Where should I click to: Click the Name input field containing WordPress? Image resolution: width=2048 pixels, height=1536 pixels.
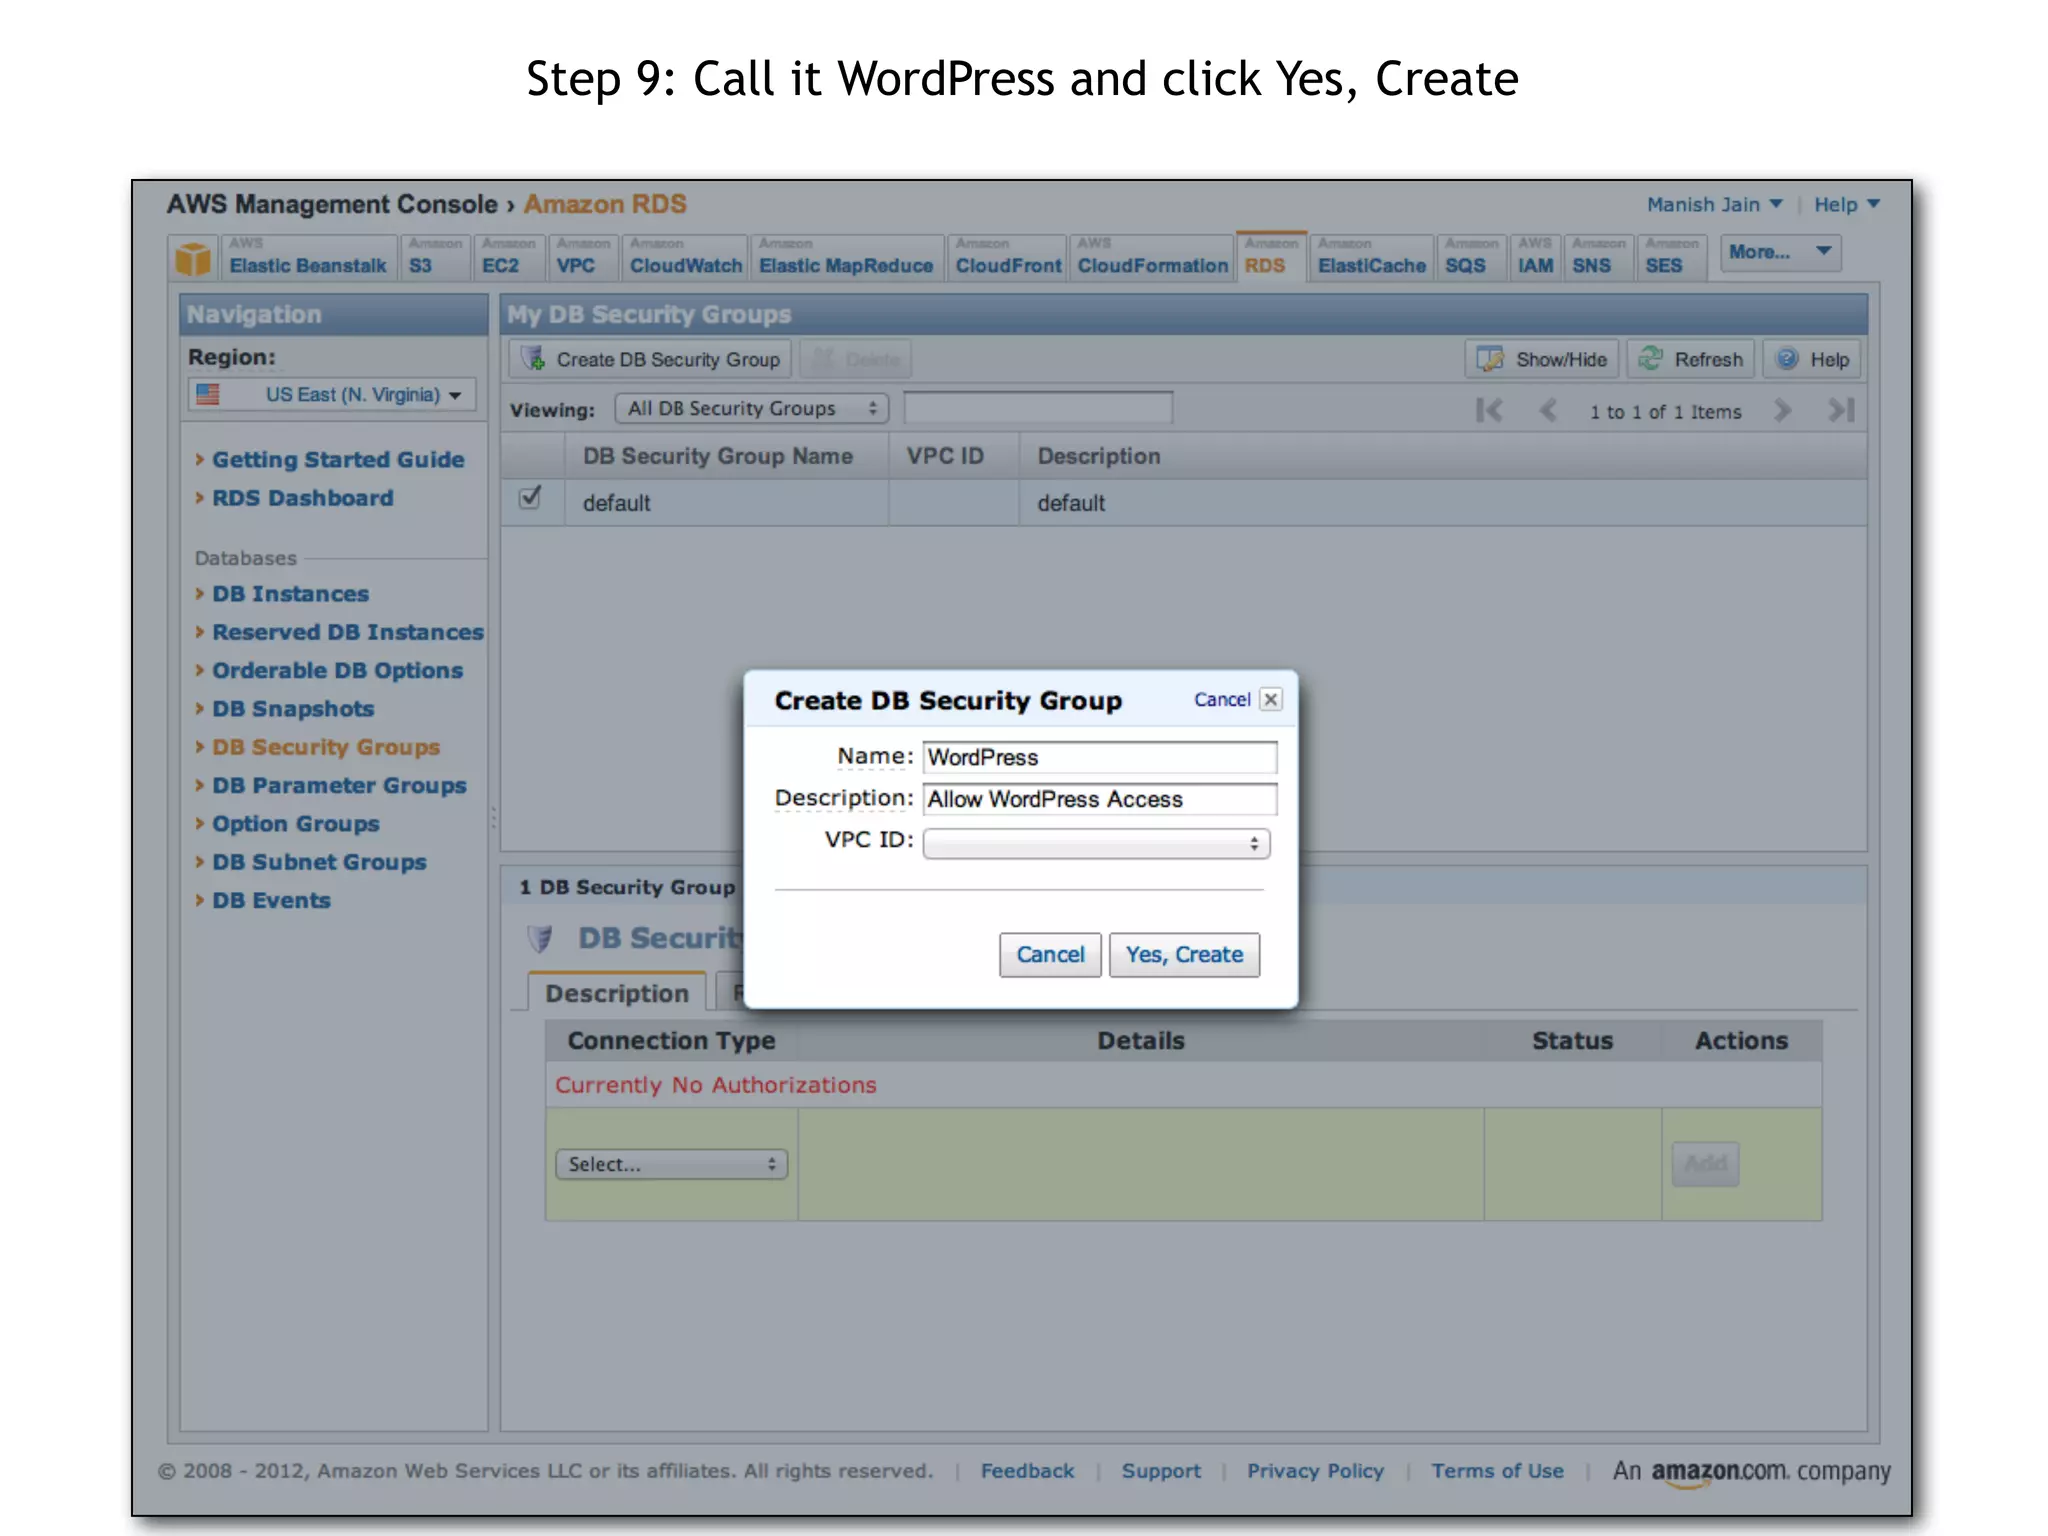coord(1099,757)
